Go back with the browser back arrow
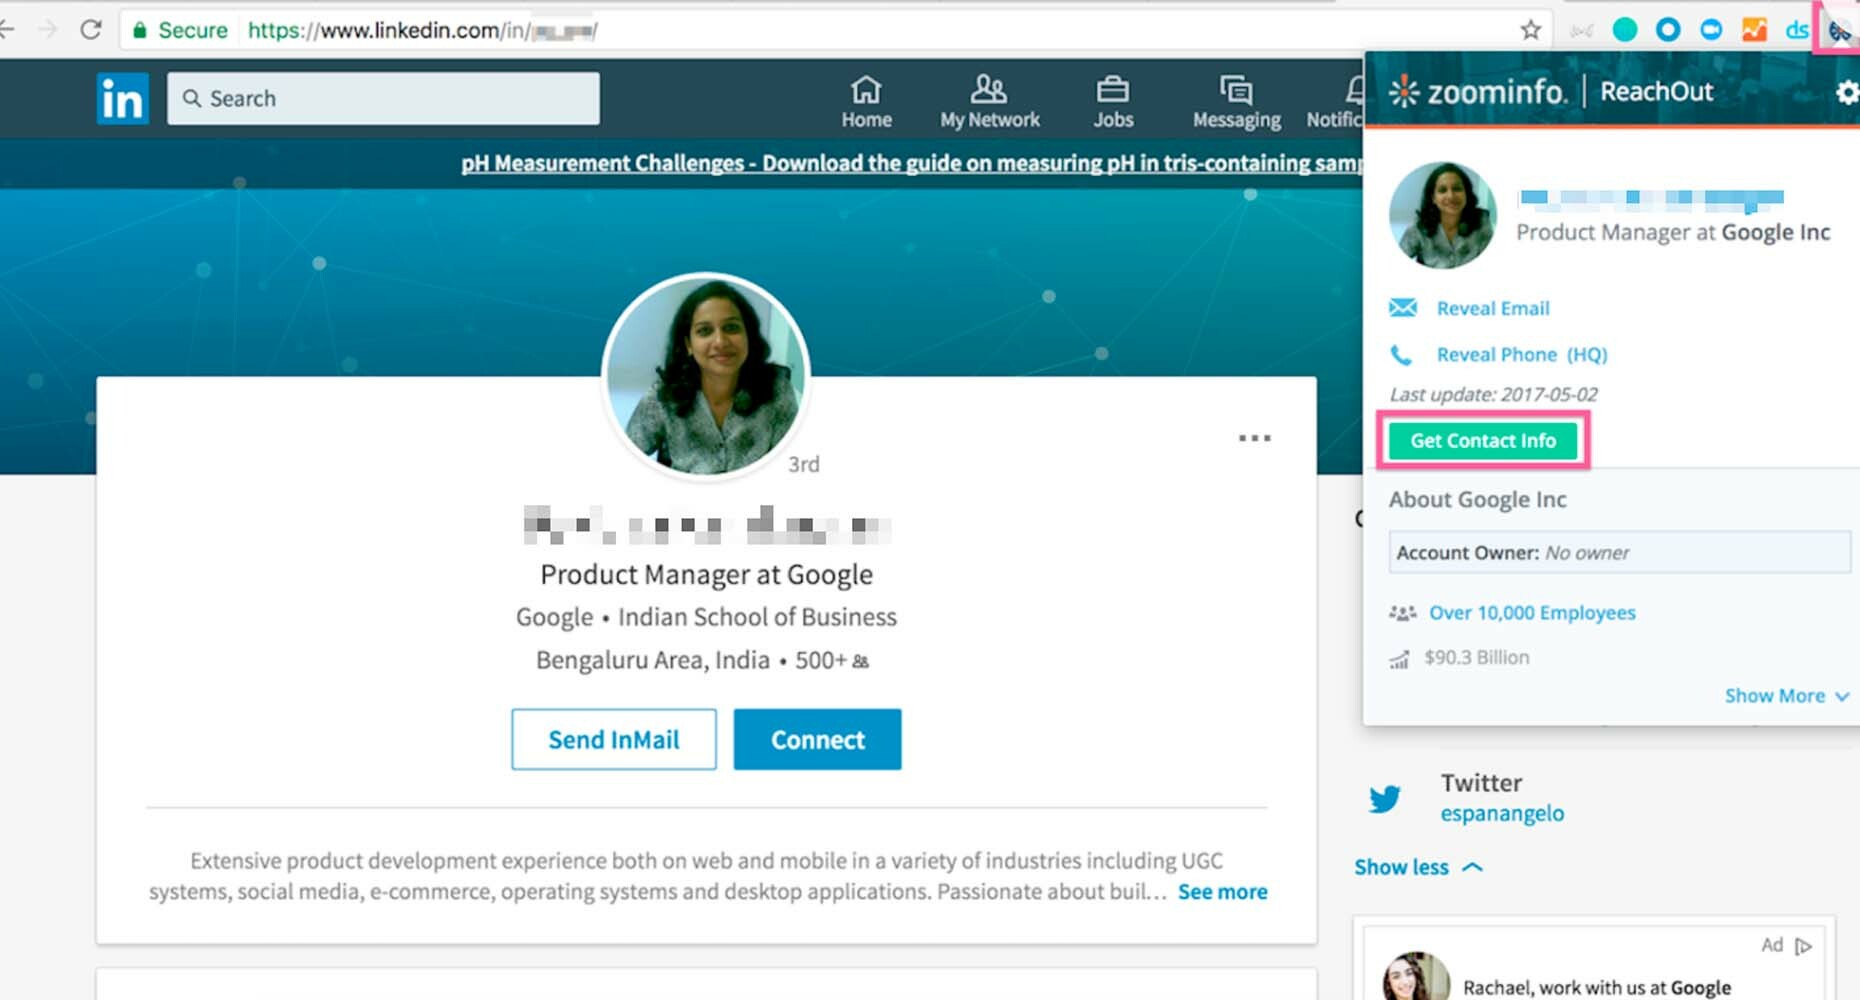The image size is (1860, 1000). pyautogui.click(x=7, y=30)
